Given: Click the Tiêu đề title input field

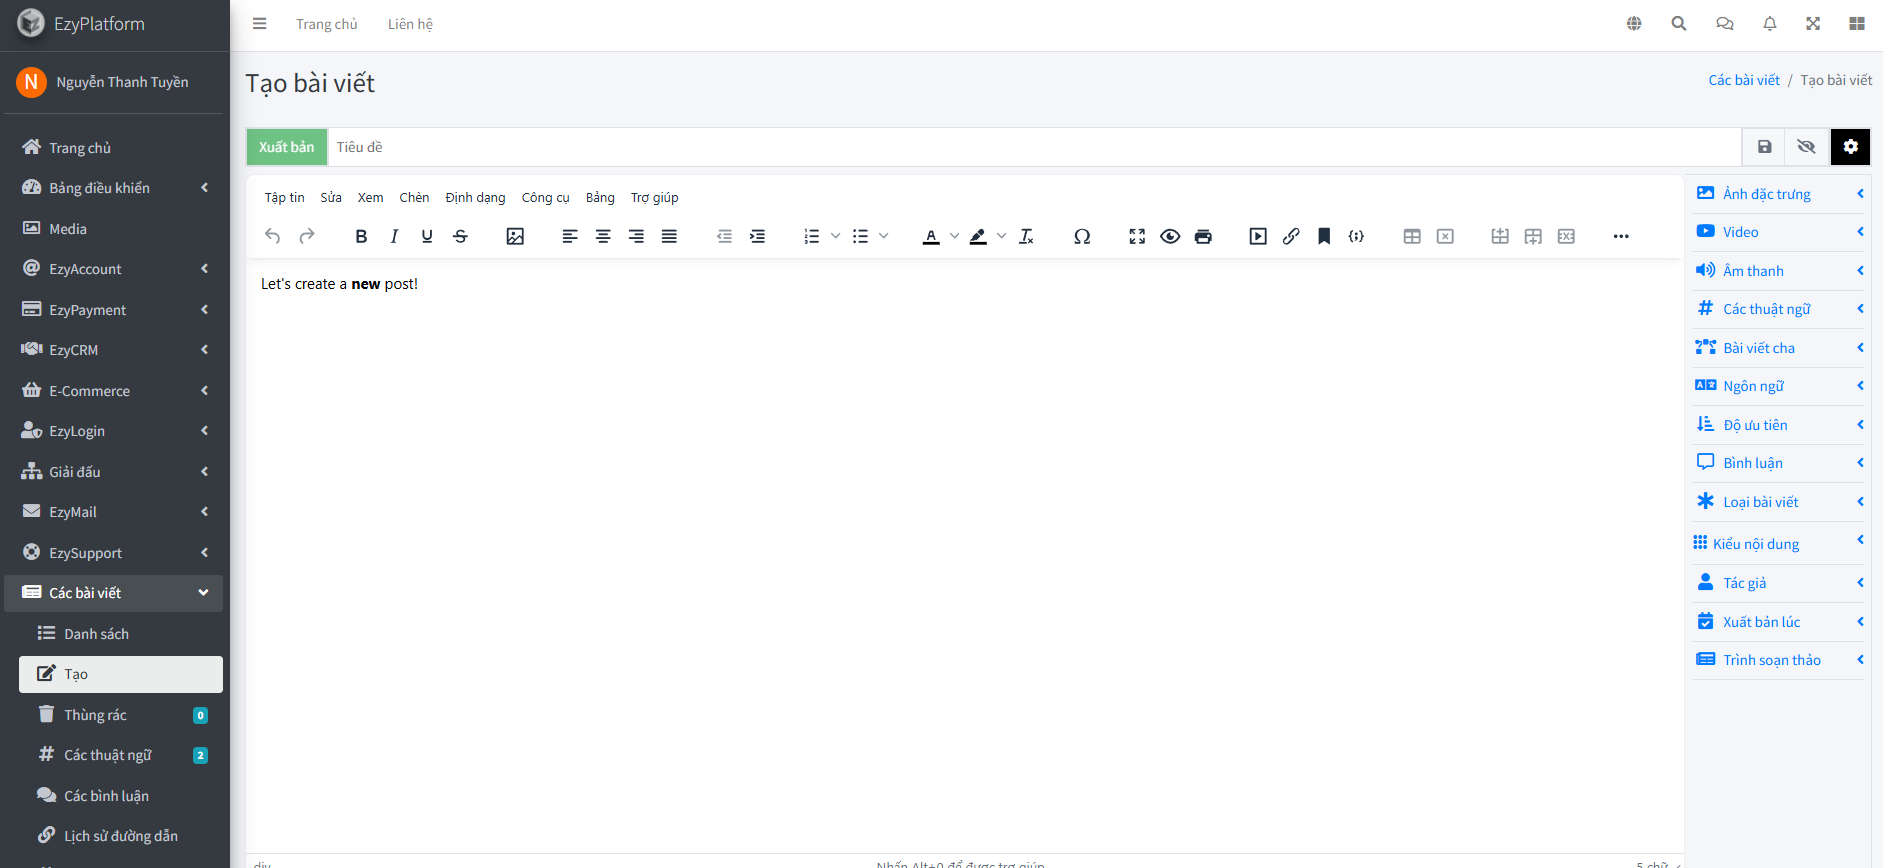Looking at the screenshot, I should [1034, 147].
